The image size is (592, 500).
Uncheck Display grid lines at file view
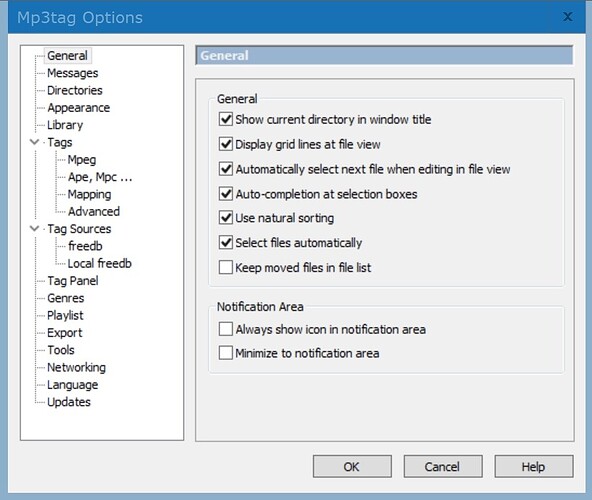click(x=226, y=144)
